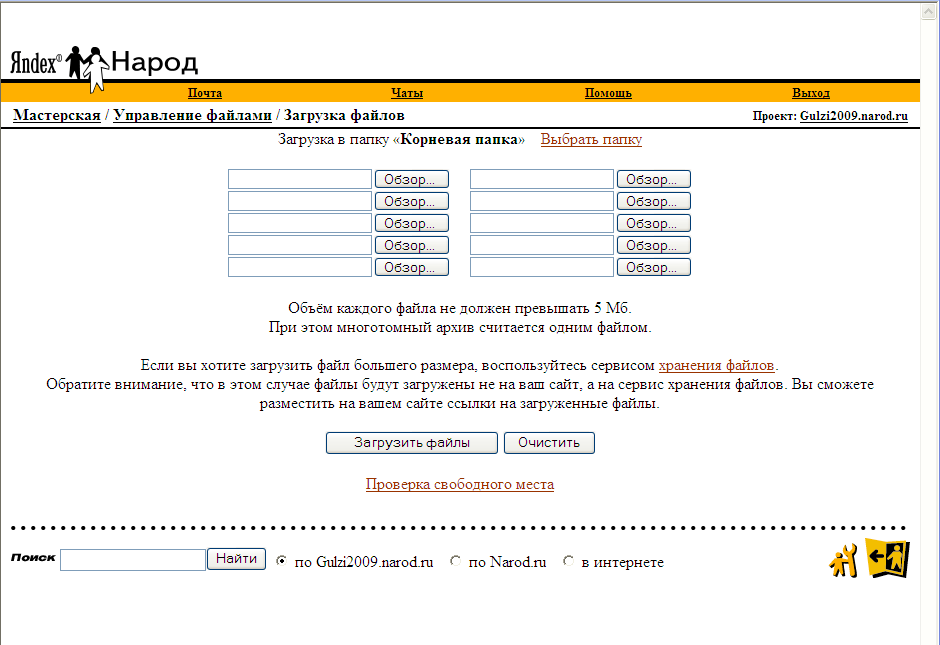Click fifth file path field in left column
Image resolution: width=940 pixels, height=645 pixels.
coord(300,267)
